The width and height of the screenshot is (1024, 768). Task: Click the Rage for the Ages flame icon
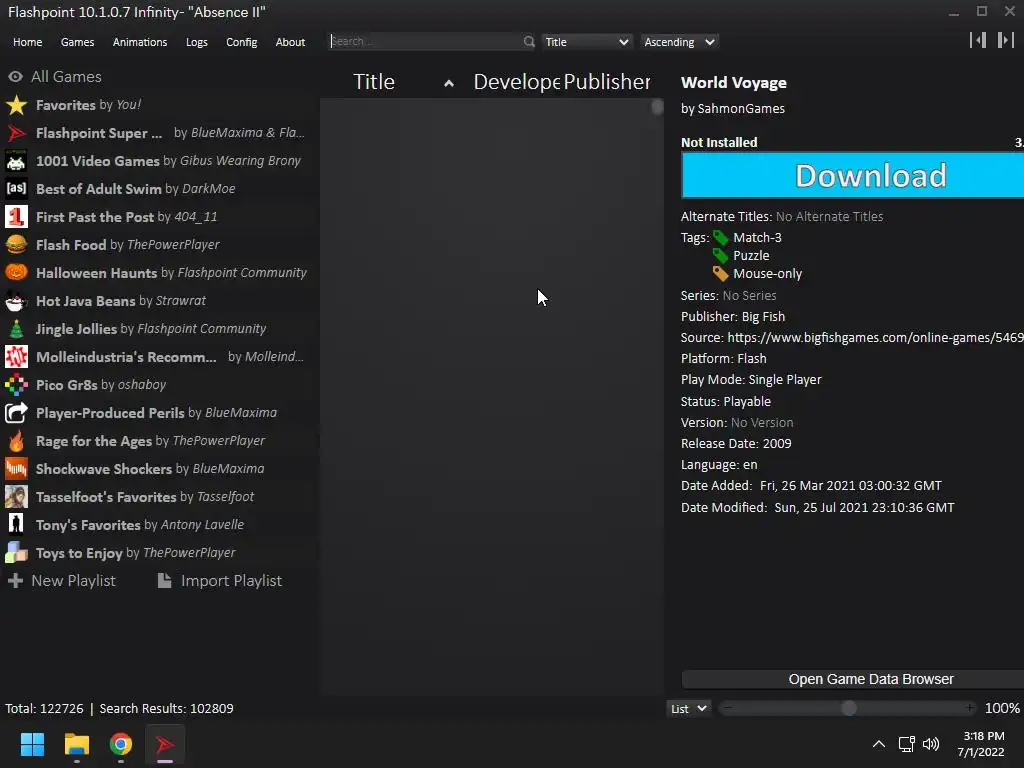(x=16, y=441)
